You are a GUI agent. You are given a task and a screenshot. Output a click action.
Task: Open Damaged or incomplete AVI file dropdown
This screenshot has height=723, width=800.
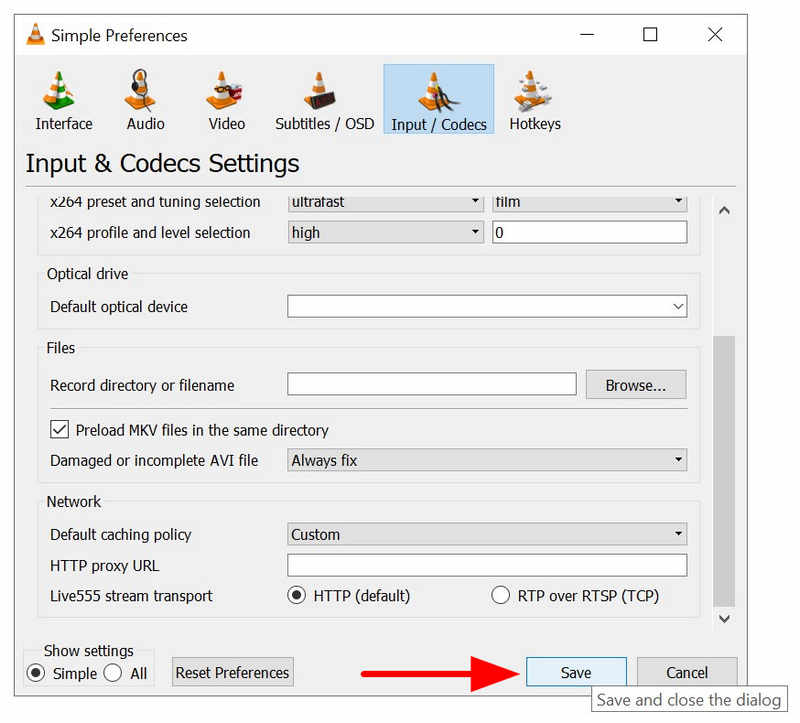pos(486,461)
